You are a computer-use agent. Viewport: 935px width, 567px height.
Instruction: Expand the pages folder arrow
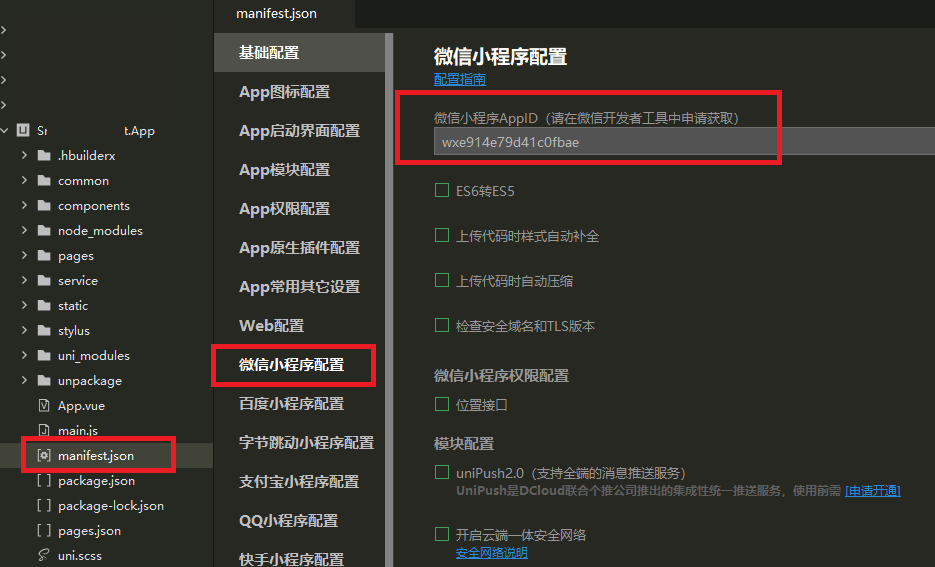tap(24, 255)
